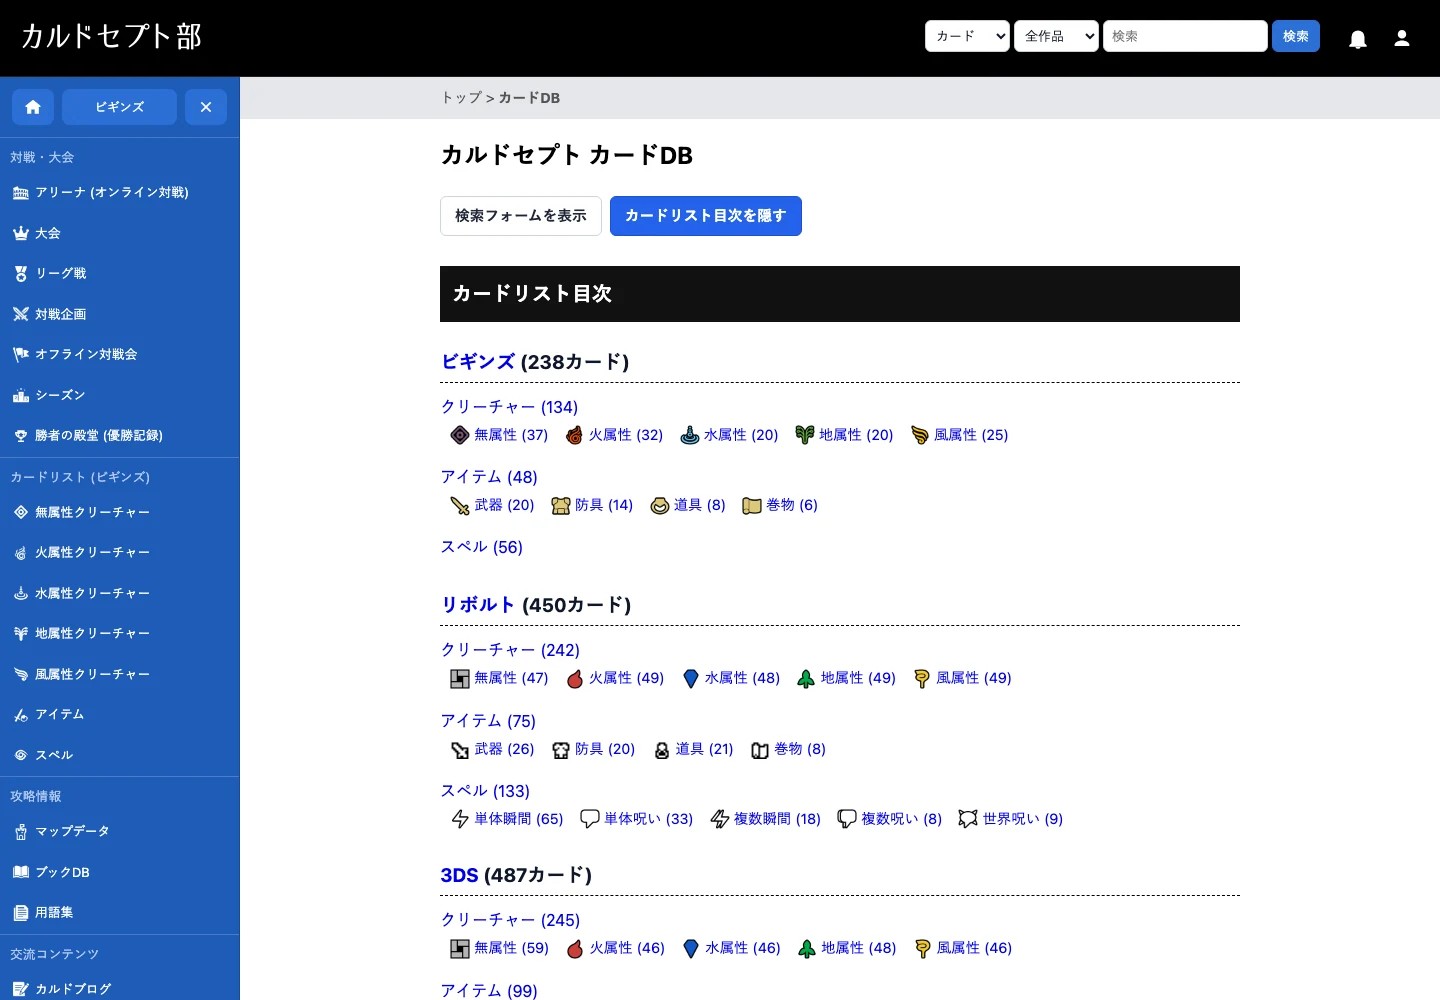Hide card list index with カードリスト目次を隠す
This screenshot has width=1440, height=1000.
click(706, 216)
